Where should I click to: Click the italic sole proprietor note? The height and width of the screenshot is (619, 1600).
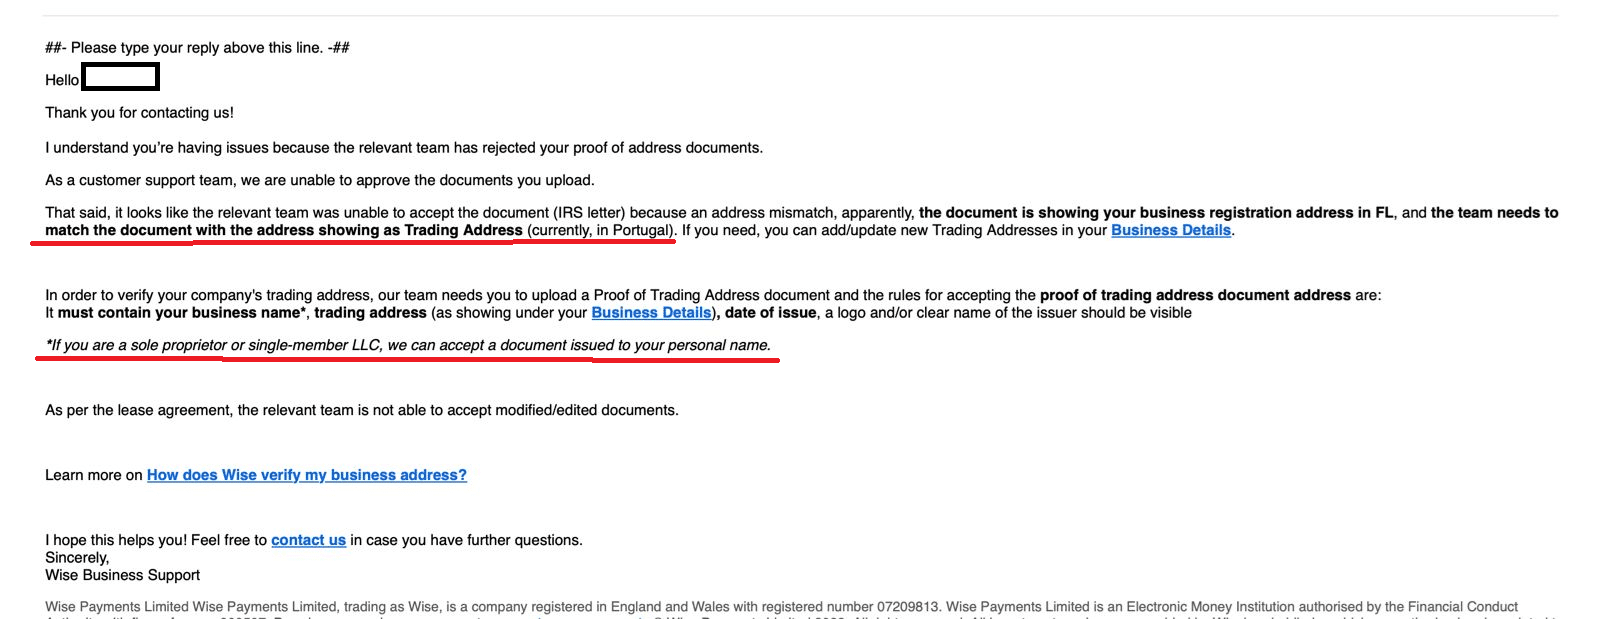408,345
